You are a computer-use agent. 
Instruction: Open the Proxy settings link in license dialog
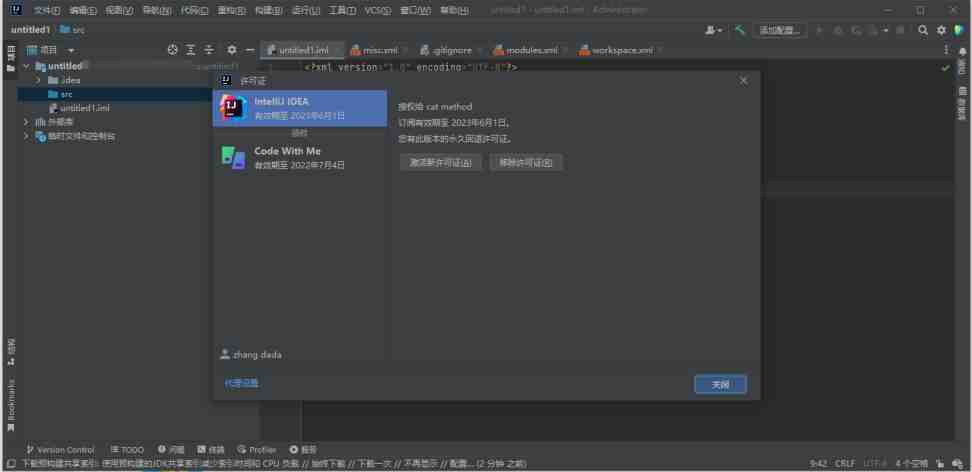[x=241, y=383]
